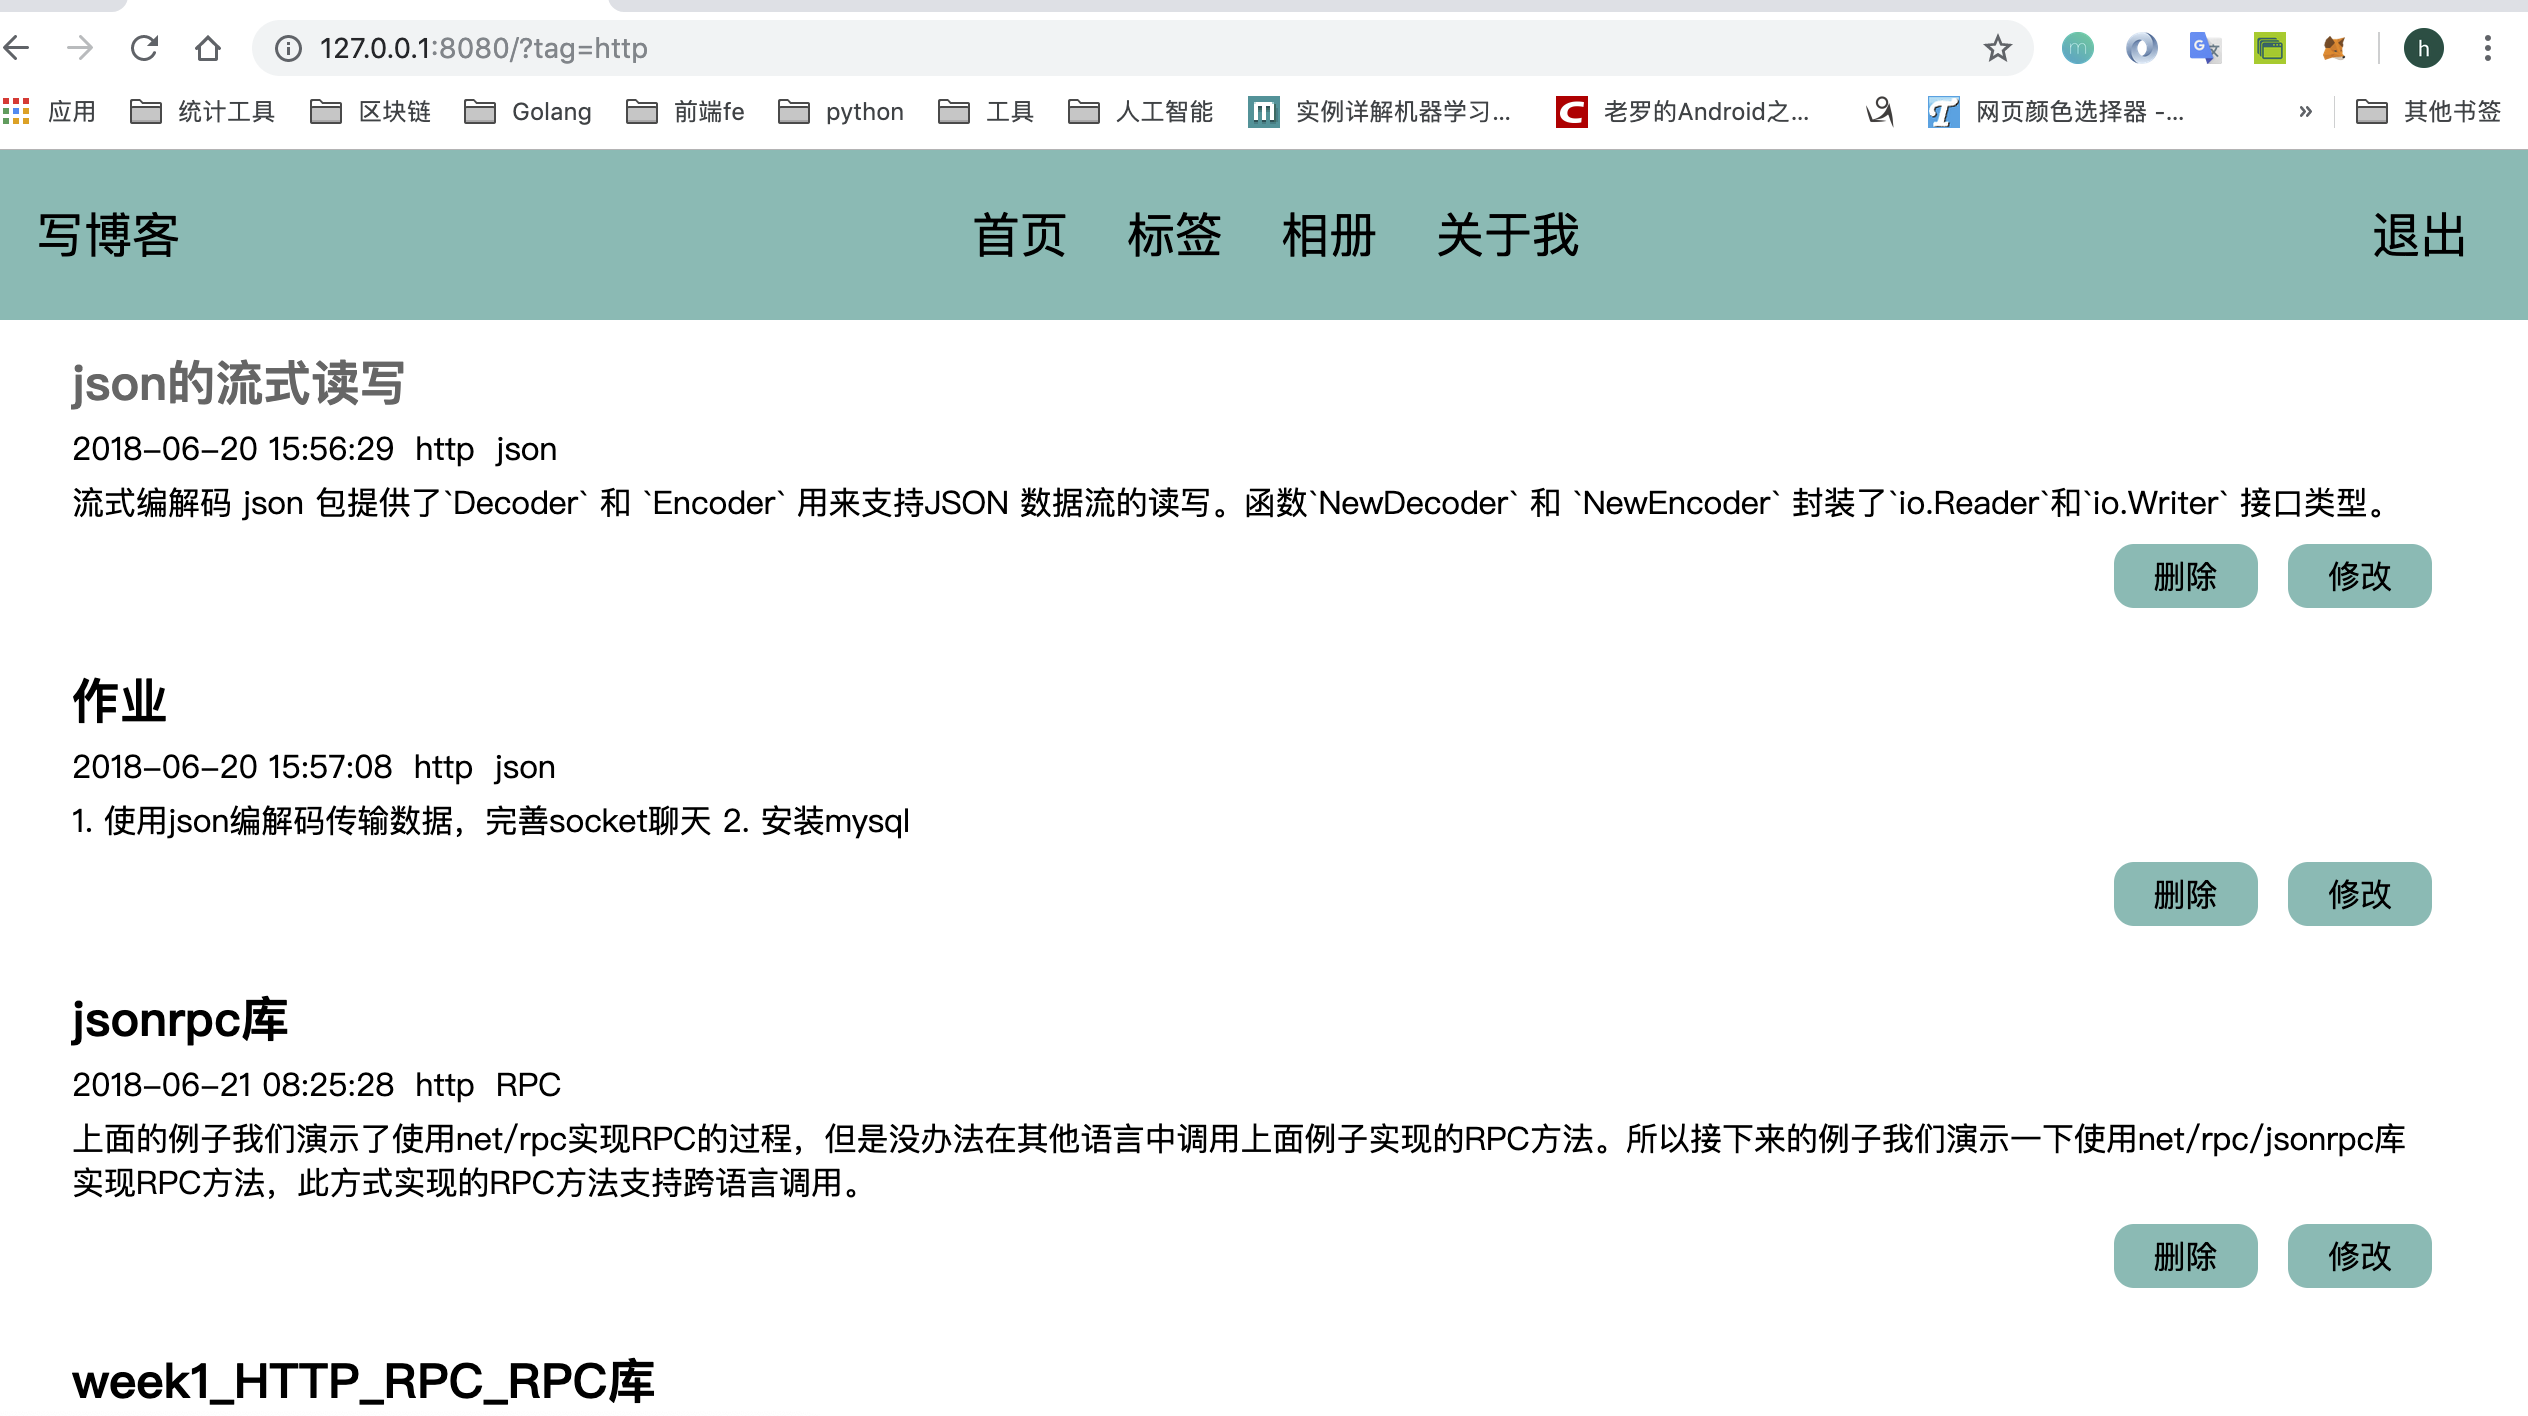Toggle the bookmark star for this page
2528x1416 pixels.
click(1995, 47)
